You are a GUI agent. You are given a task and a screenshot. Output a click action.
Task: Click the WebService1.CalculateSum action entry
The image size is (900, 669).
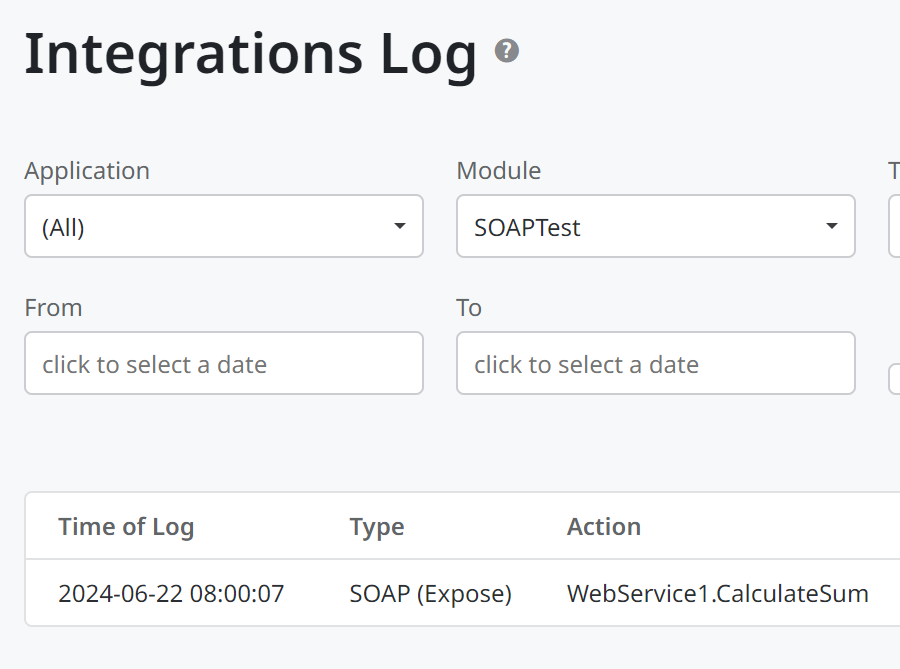coord(717,593)
